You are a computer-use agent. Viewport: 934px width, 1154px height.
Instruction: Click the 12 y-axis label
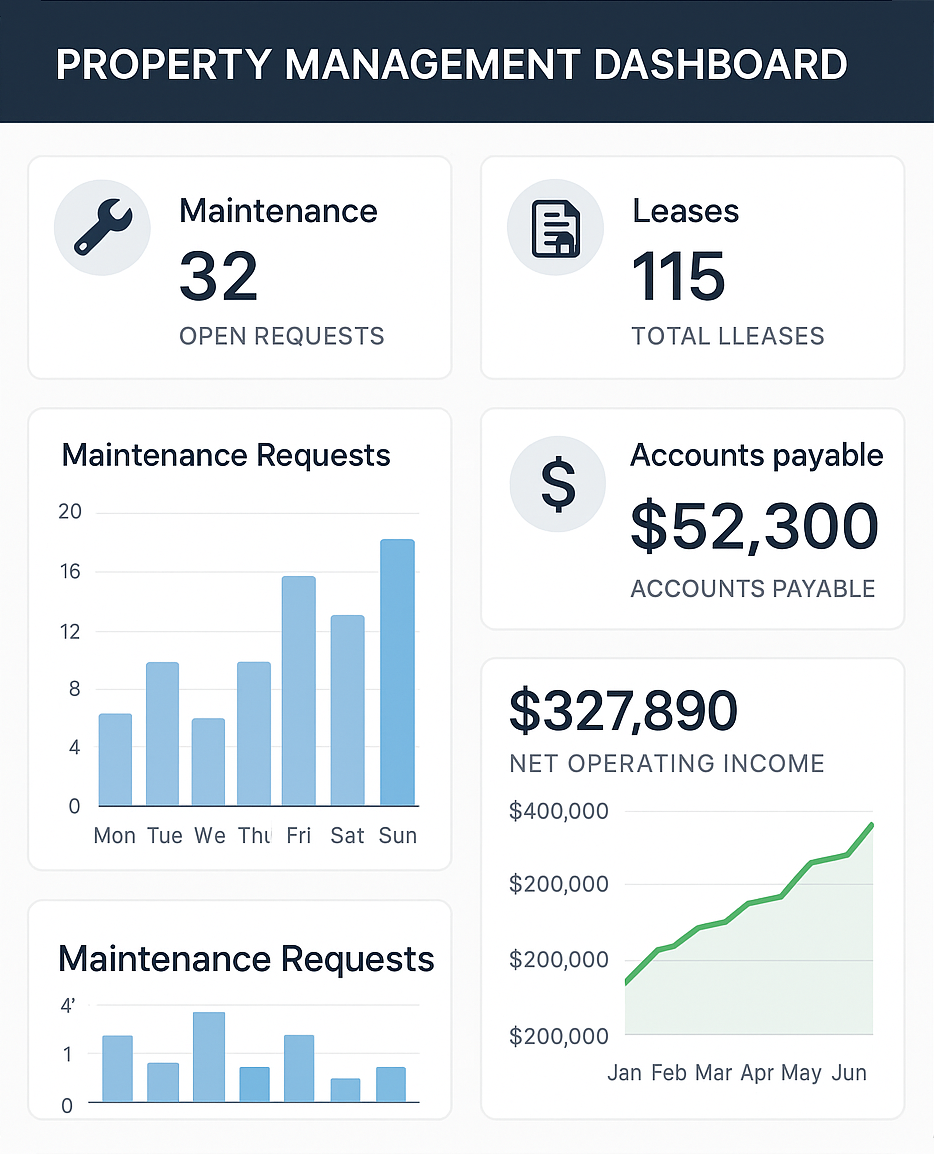point(70,631)
